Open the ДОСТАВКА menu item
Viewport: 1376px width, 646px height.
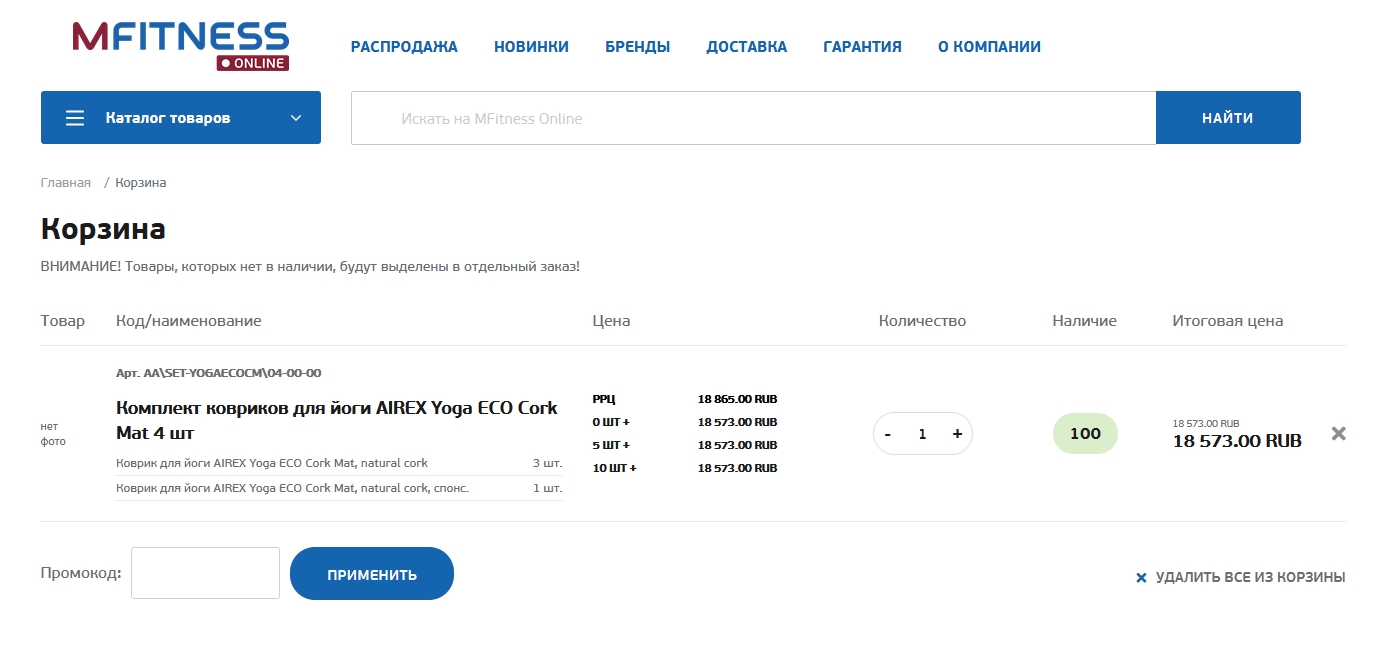(x=746, y=47)
